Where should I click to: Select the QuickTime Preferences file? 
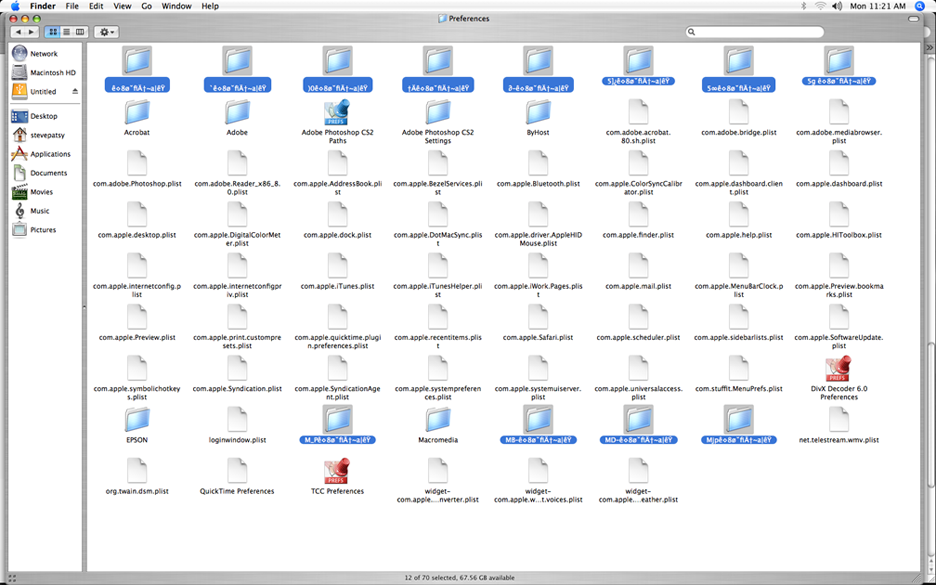(237, 472)
